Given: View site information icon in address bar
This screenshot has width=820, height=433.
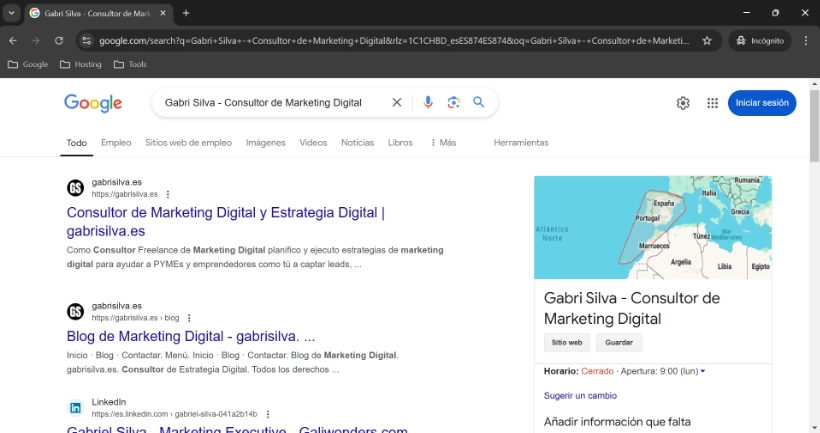Looking at the screenshot, I should pos(87,41).
